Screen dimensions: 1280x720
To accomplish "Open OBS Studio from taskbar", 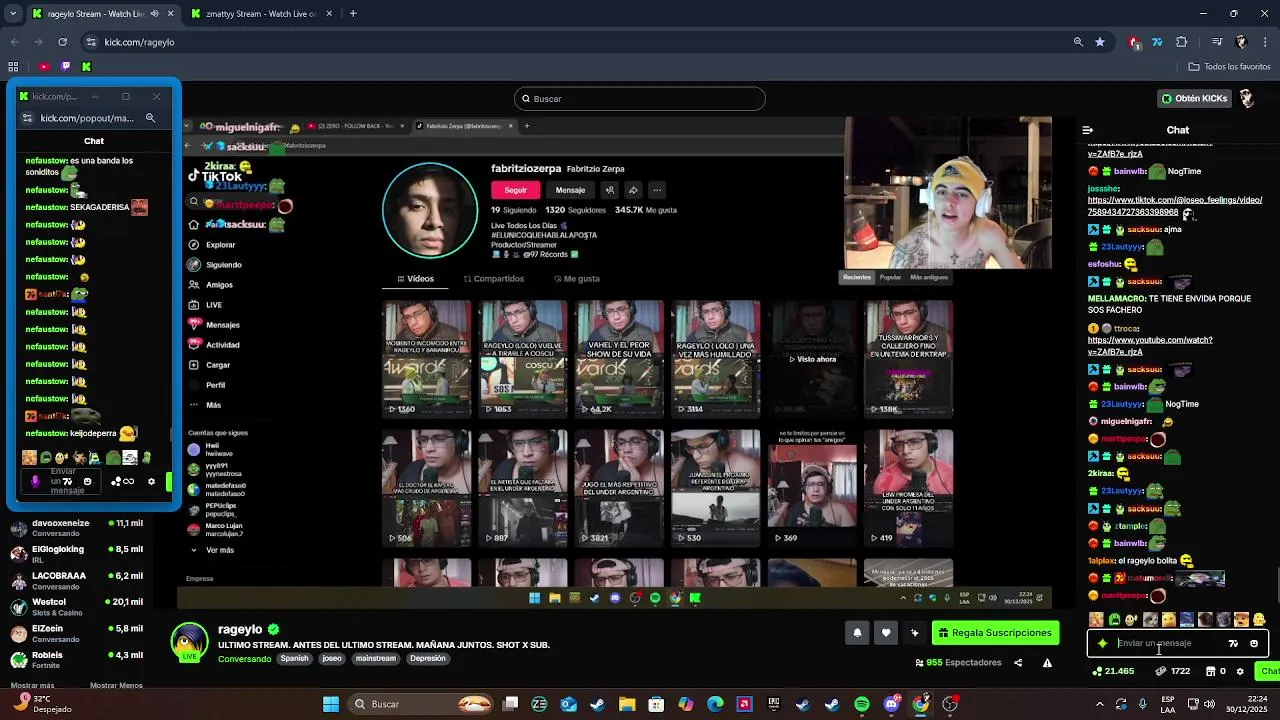I will click(x=950, y=704).
